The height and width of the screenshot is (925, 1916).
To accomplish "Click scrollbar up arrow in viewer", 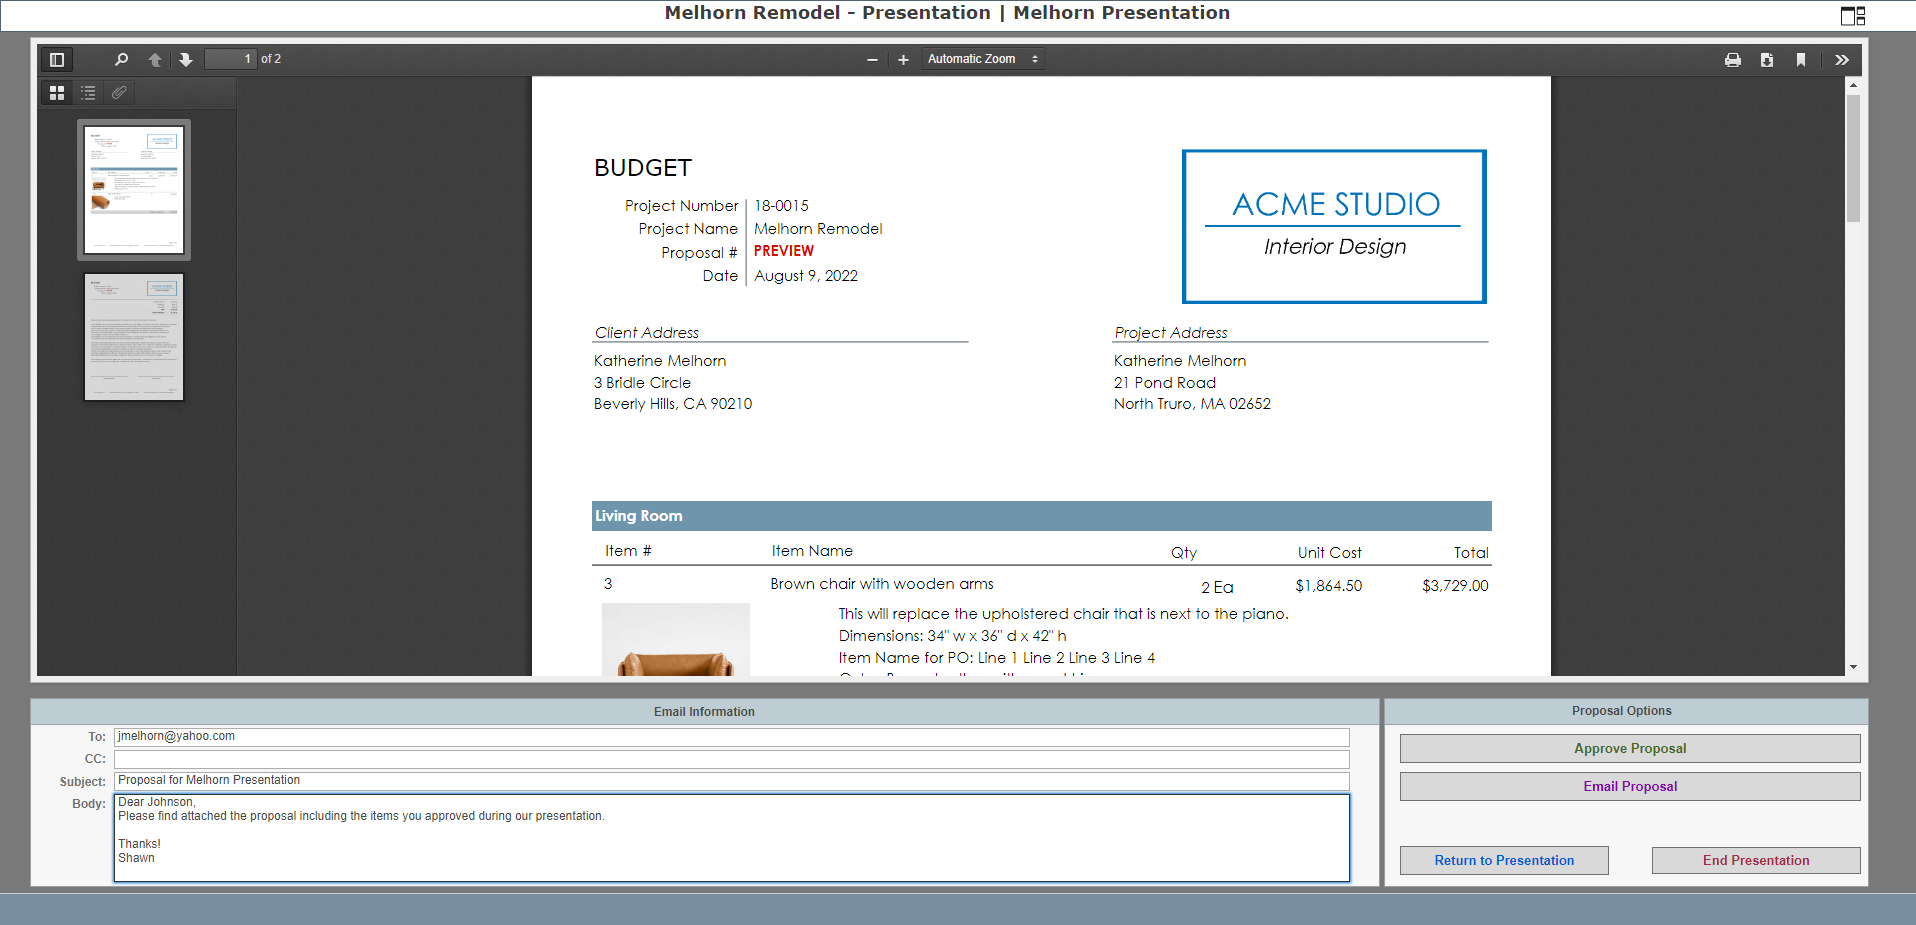I will [x=1853, y=85].
